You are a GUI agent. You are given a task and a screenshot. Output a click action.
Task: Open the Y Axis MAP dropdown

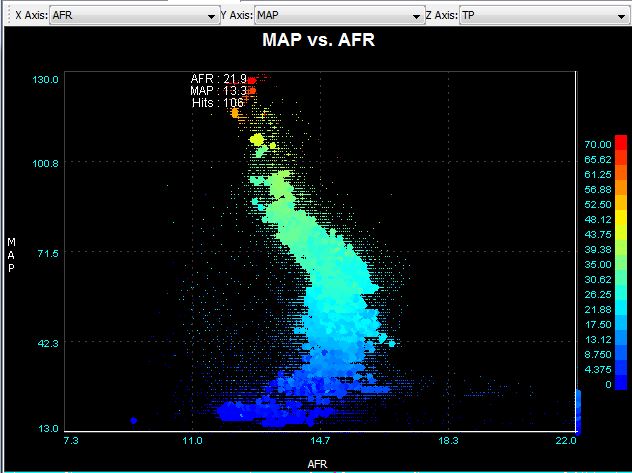(339, 15)
